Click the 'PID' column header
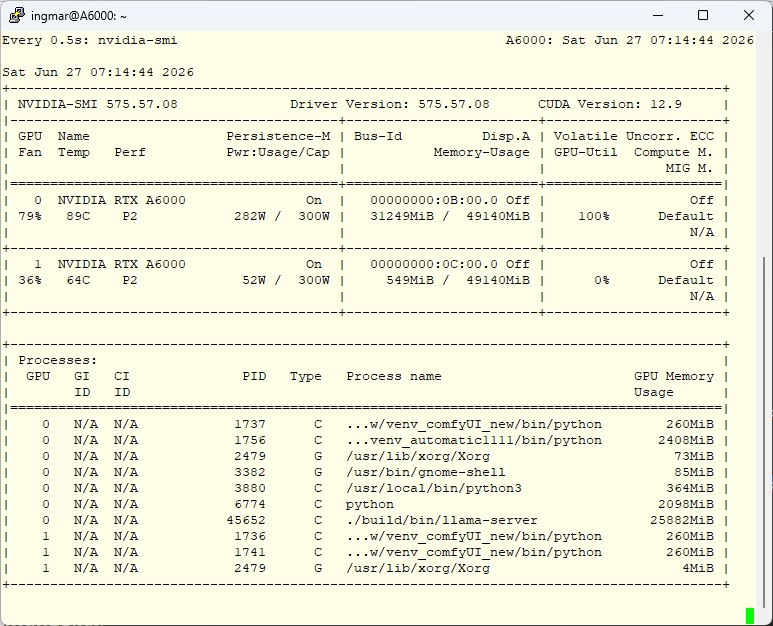 pyautogui.click(x=254, y=377)
